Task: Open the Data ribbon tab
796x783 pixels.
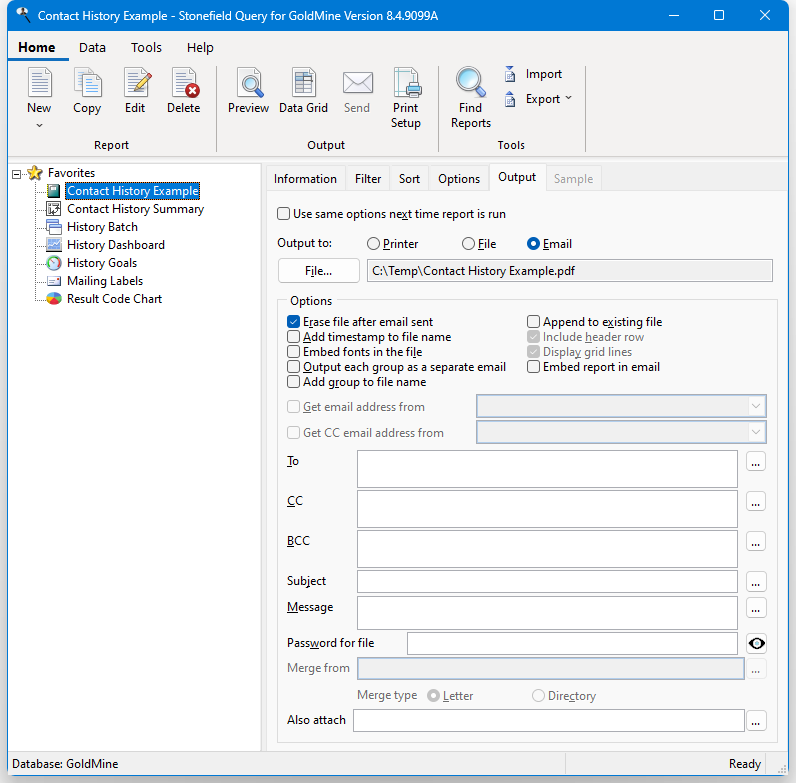Action: pyautogui.click(x=92, y=48)
